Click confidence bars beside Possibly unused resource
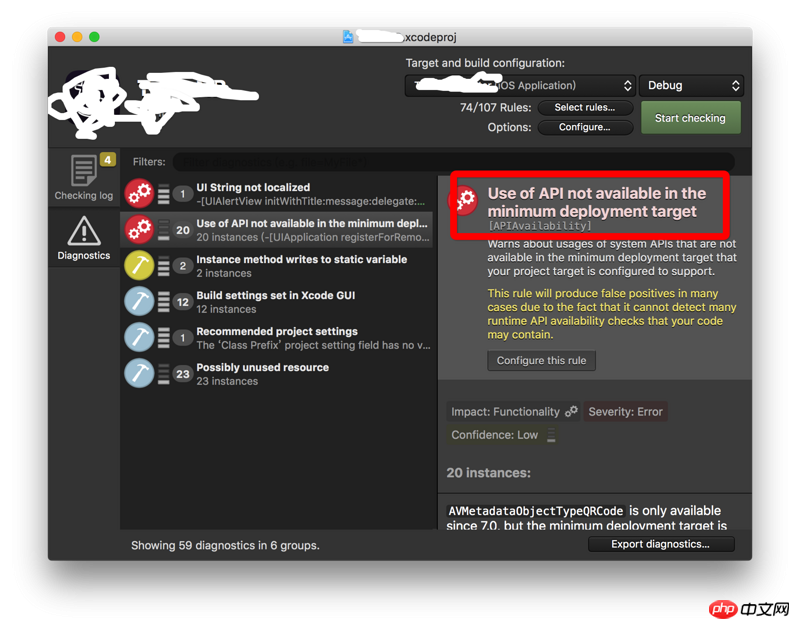800x629 pixels. 163,374
